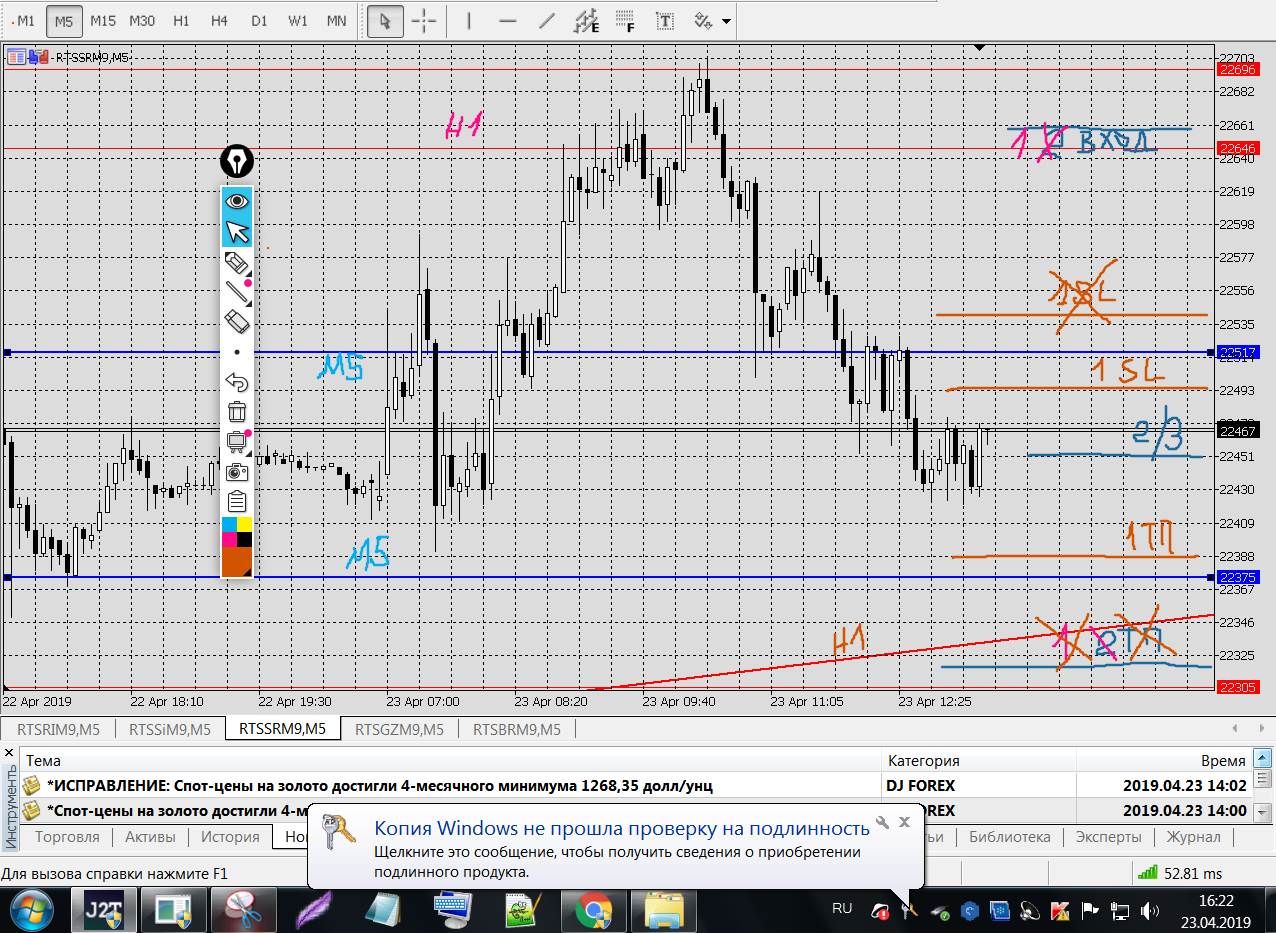Click the Windows genuine notification title link

pos(622,828)
